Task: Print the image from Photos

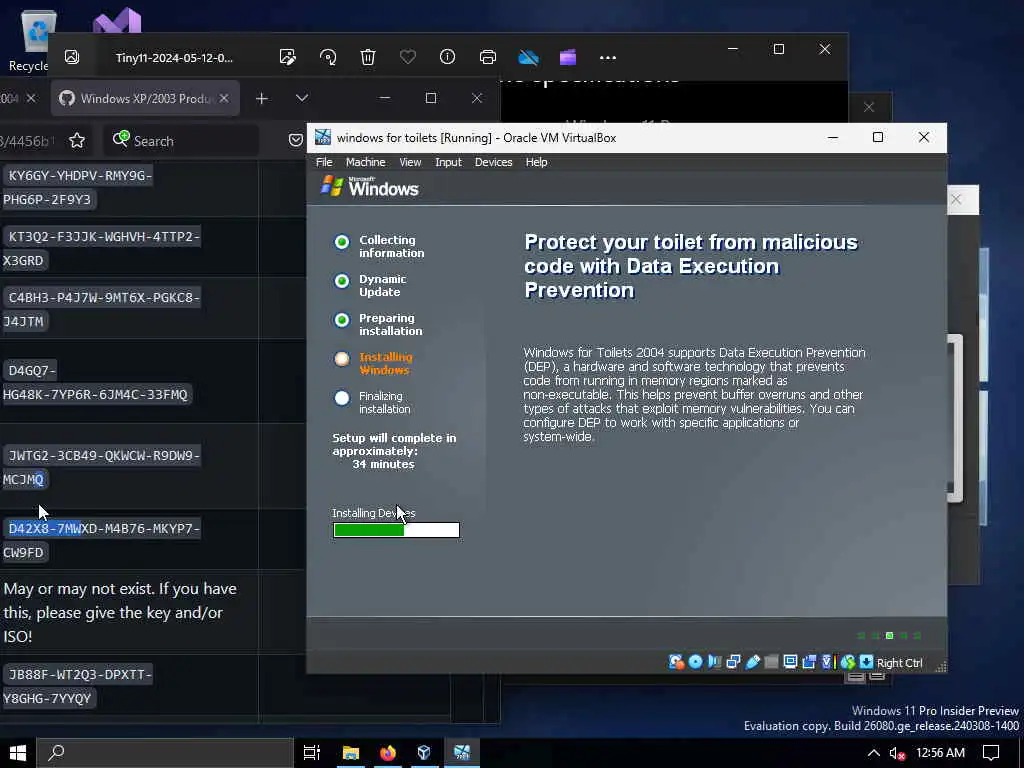Action: (488, 57)
